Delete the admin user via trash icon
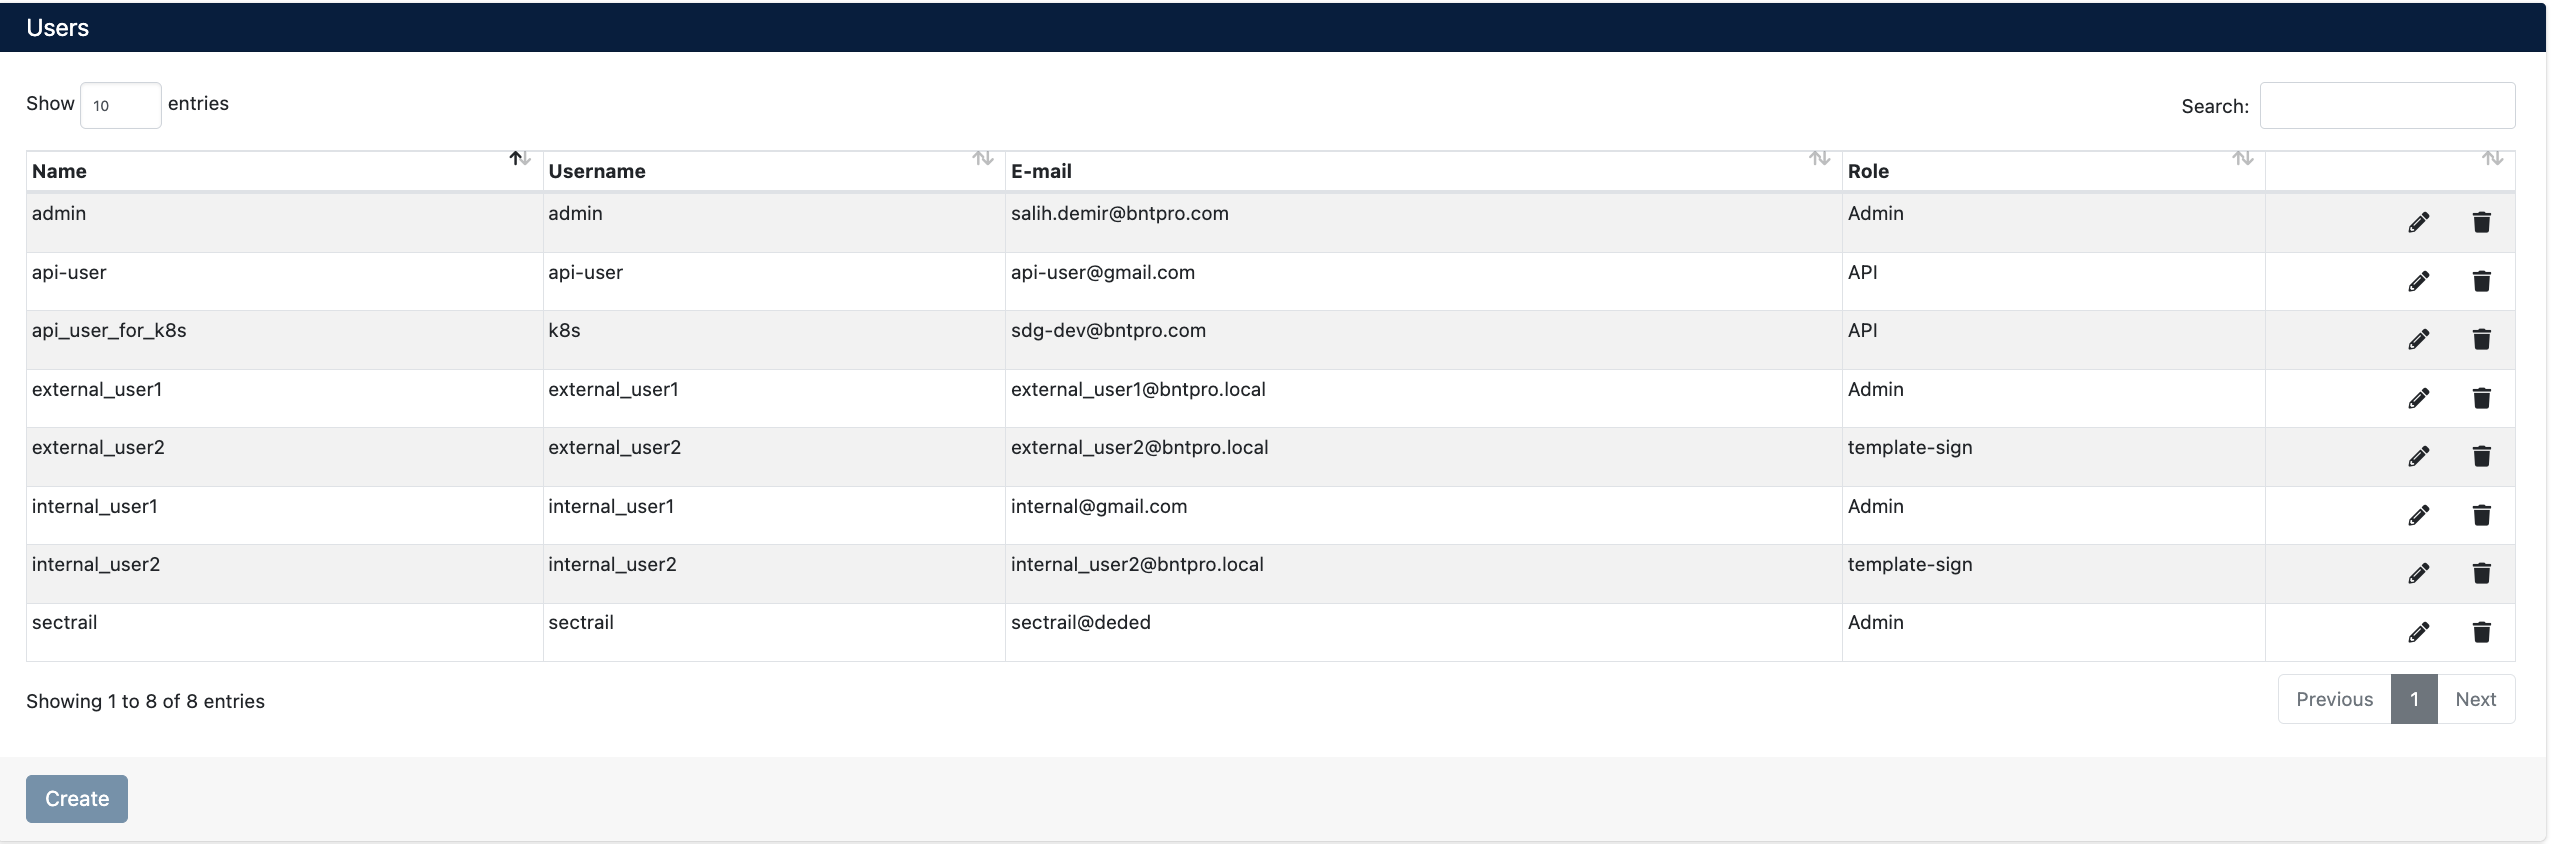The width and height of the screenshot is (2552, 844). [2481, 222]
